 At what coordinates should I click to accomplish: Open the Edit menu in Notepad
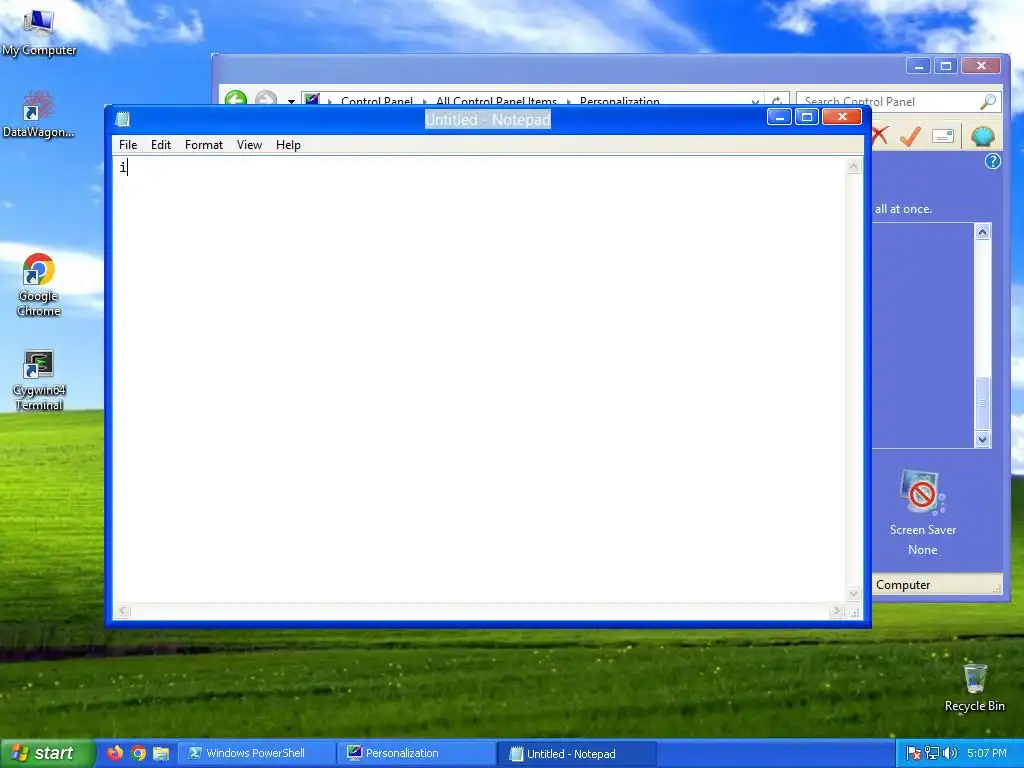(161, 145)
